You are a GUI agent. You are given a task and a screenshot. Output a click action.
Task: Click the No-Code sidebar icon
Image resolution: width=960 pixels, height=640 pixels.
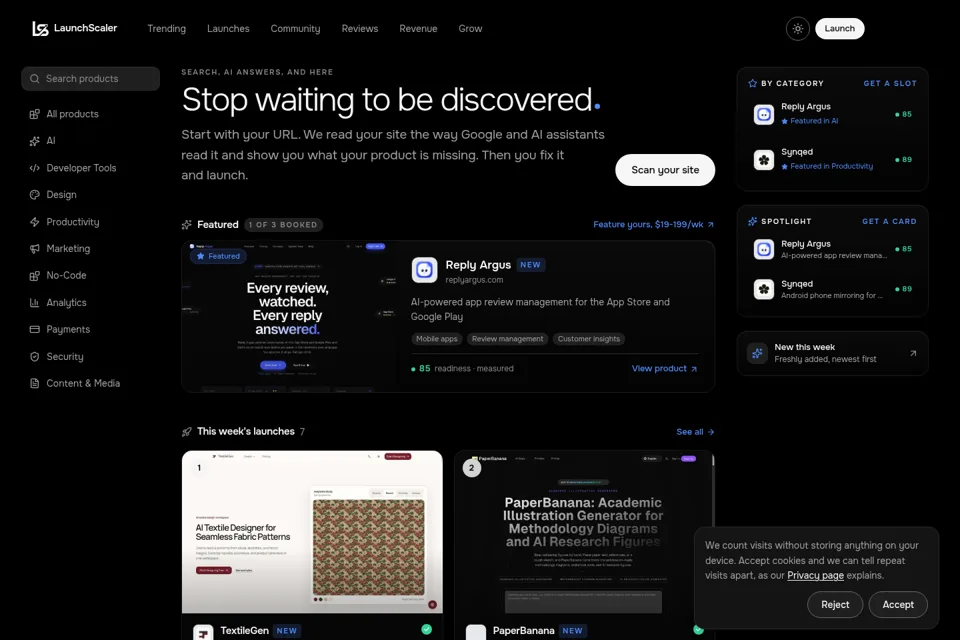pos(35,276)
